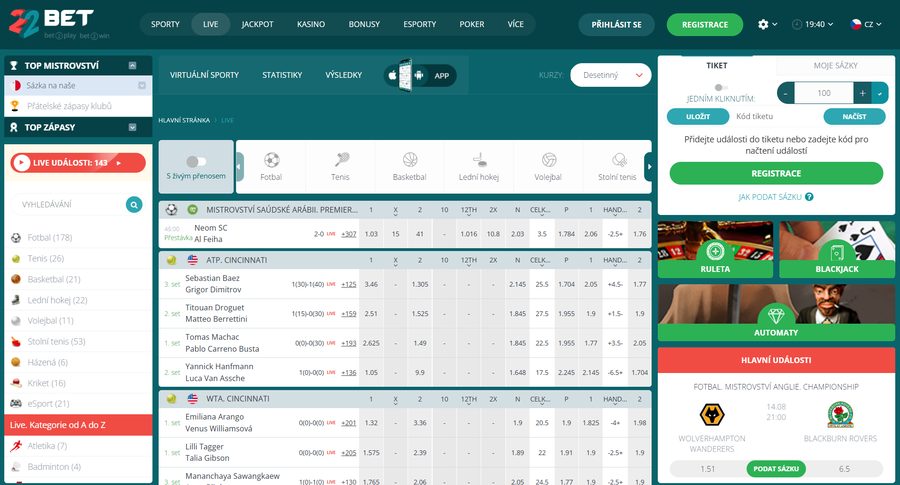Open Fotbal (178) in sidebar
Viewport: 900px width, 485px height.
78,238
